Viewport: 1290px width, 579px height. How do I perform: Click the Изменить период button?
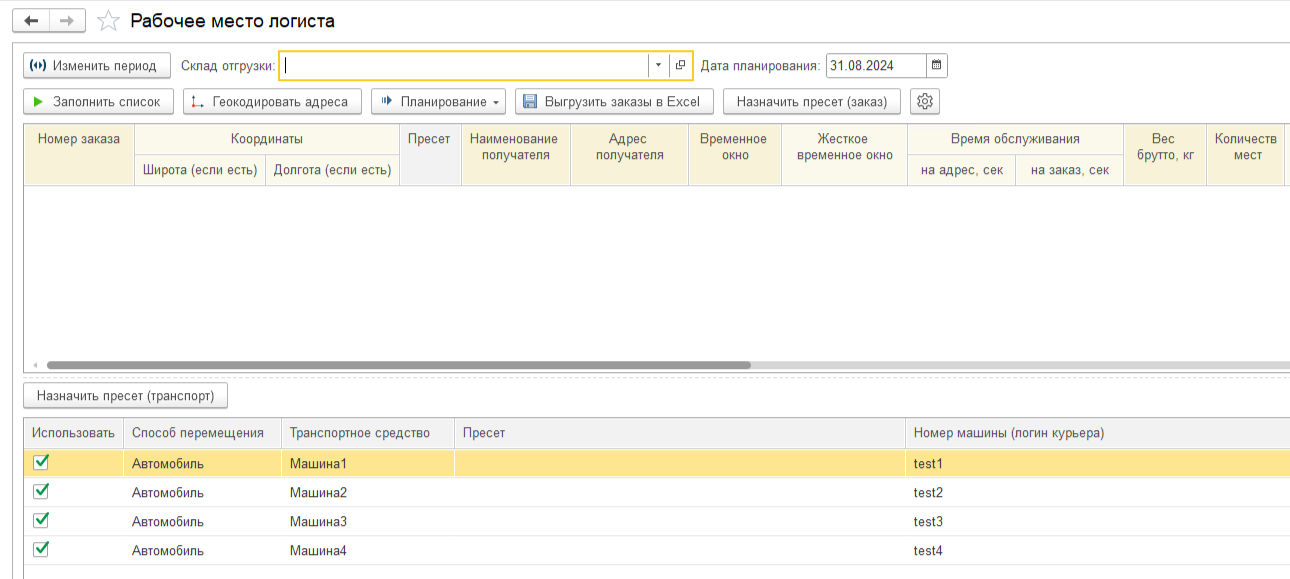97,65
